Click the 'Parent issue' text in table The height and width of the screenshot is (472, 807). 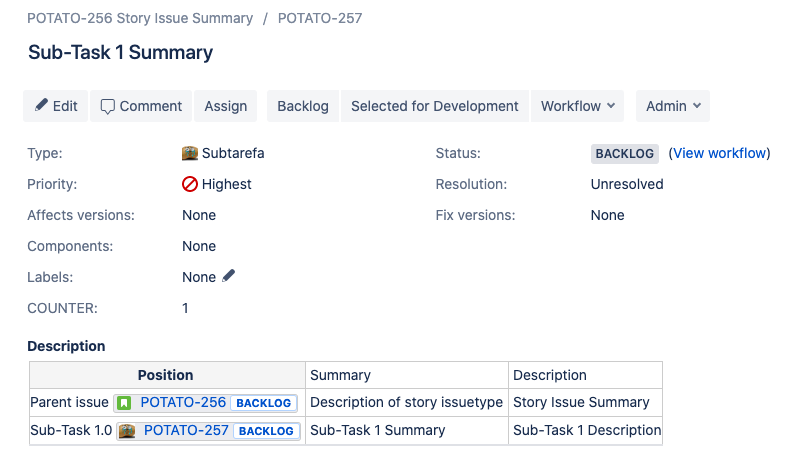(69, 403)
